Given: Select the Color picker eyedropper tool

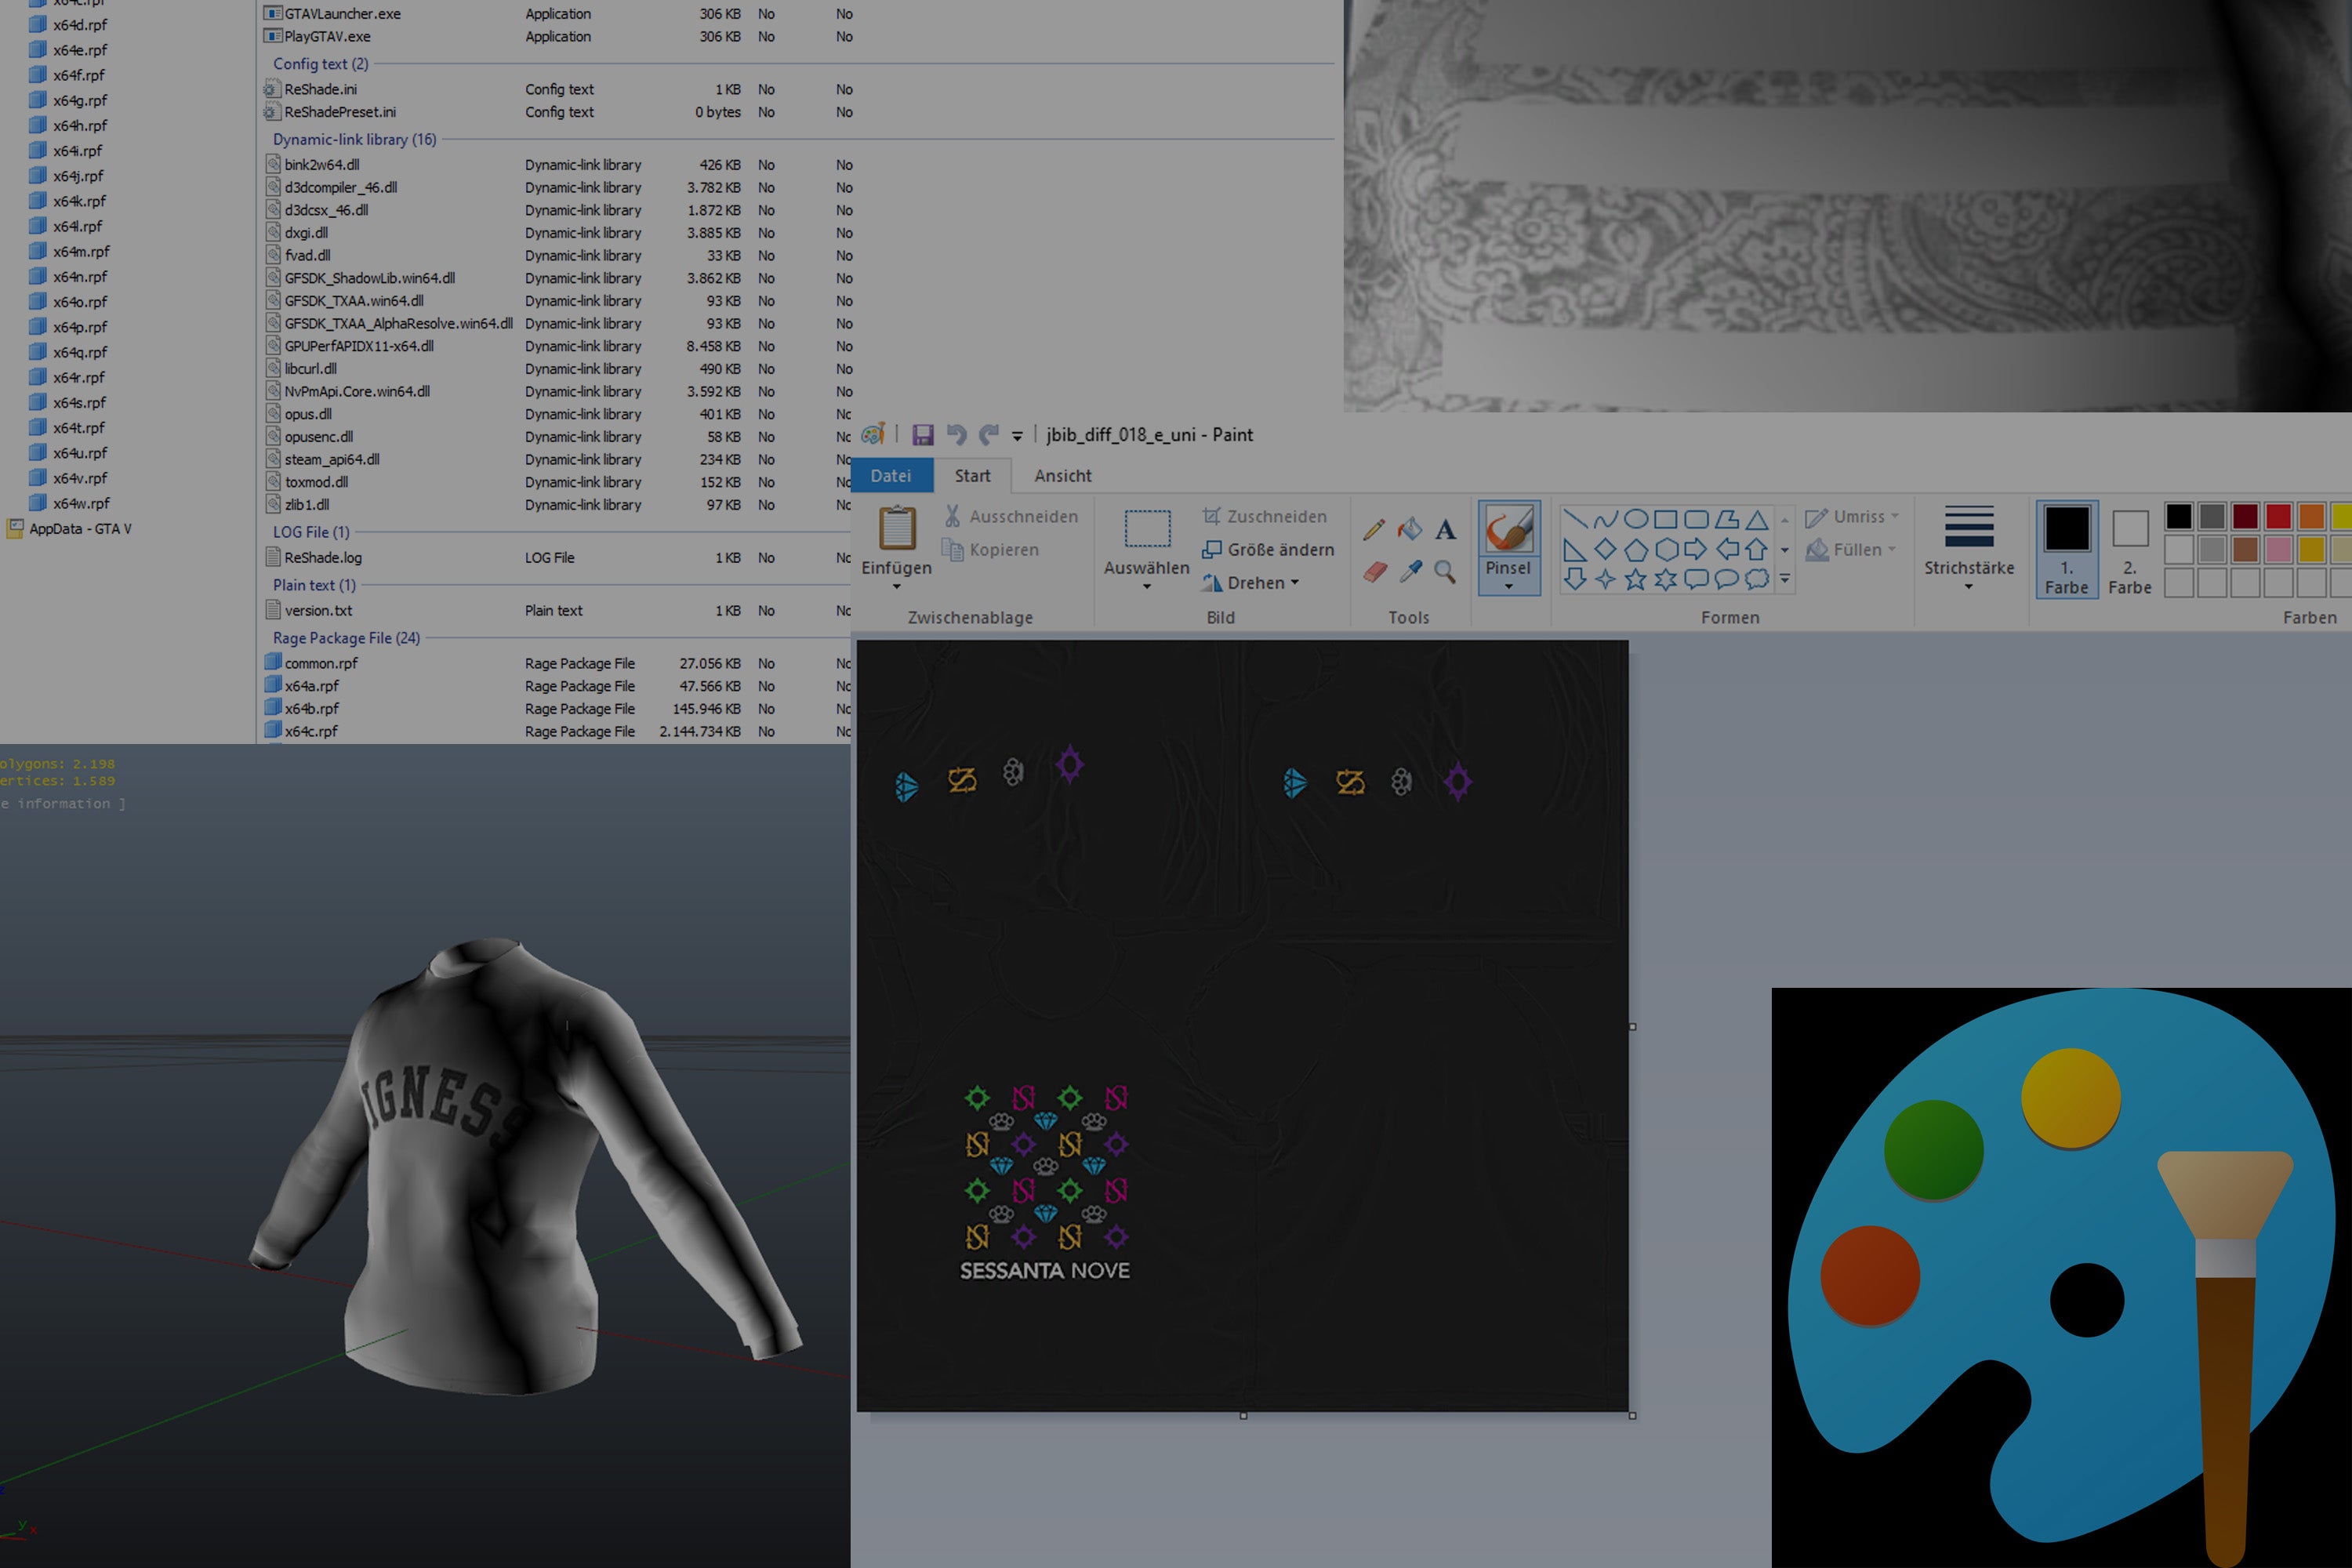Looking at the screenshot, I should (1411, 571).
